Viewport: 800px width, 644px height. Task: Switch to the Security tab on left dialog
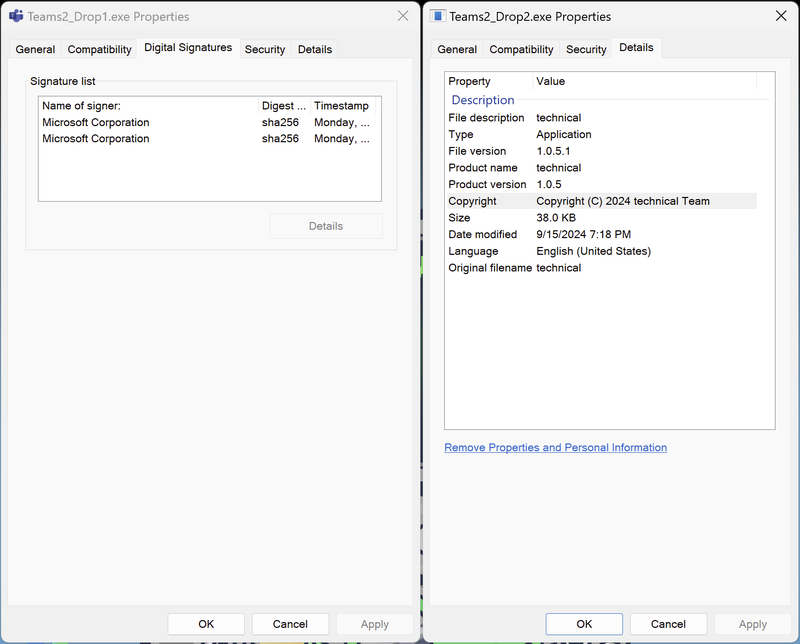click(264, 48)
